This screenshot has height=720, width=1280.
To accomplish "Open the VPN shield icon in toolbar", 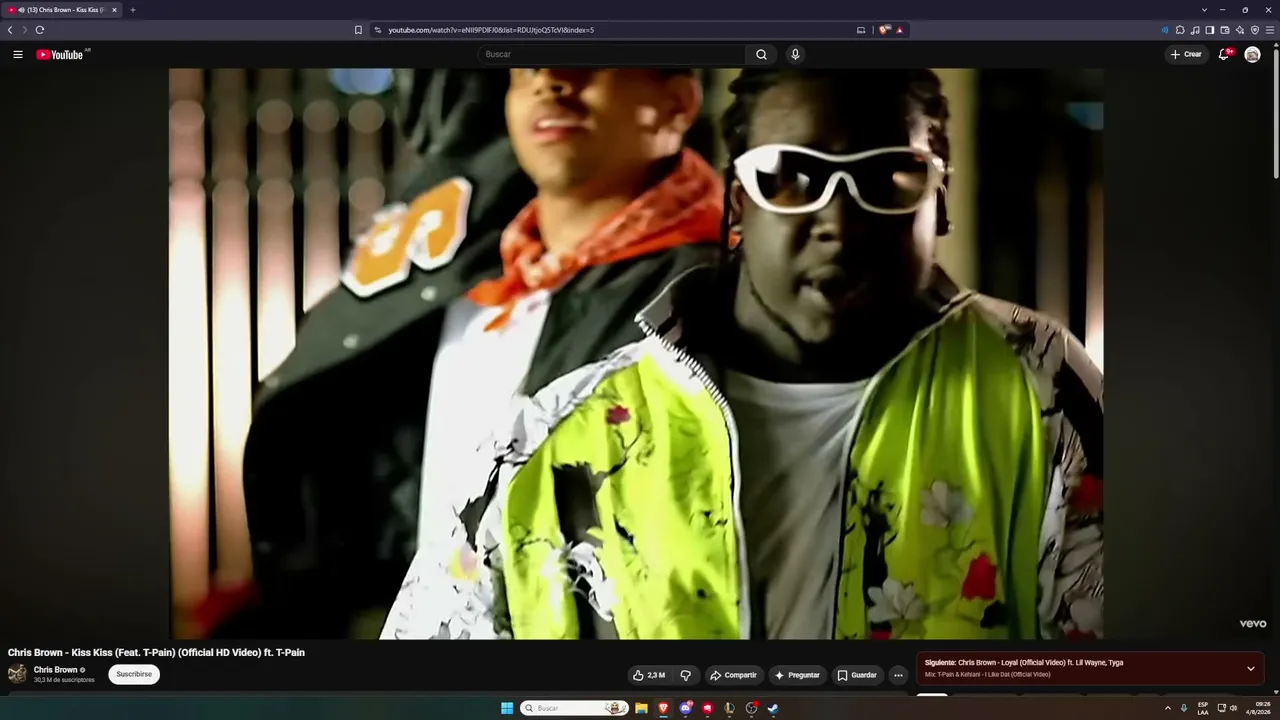I will click(1255, 30).
